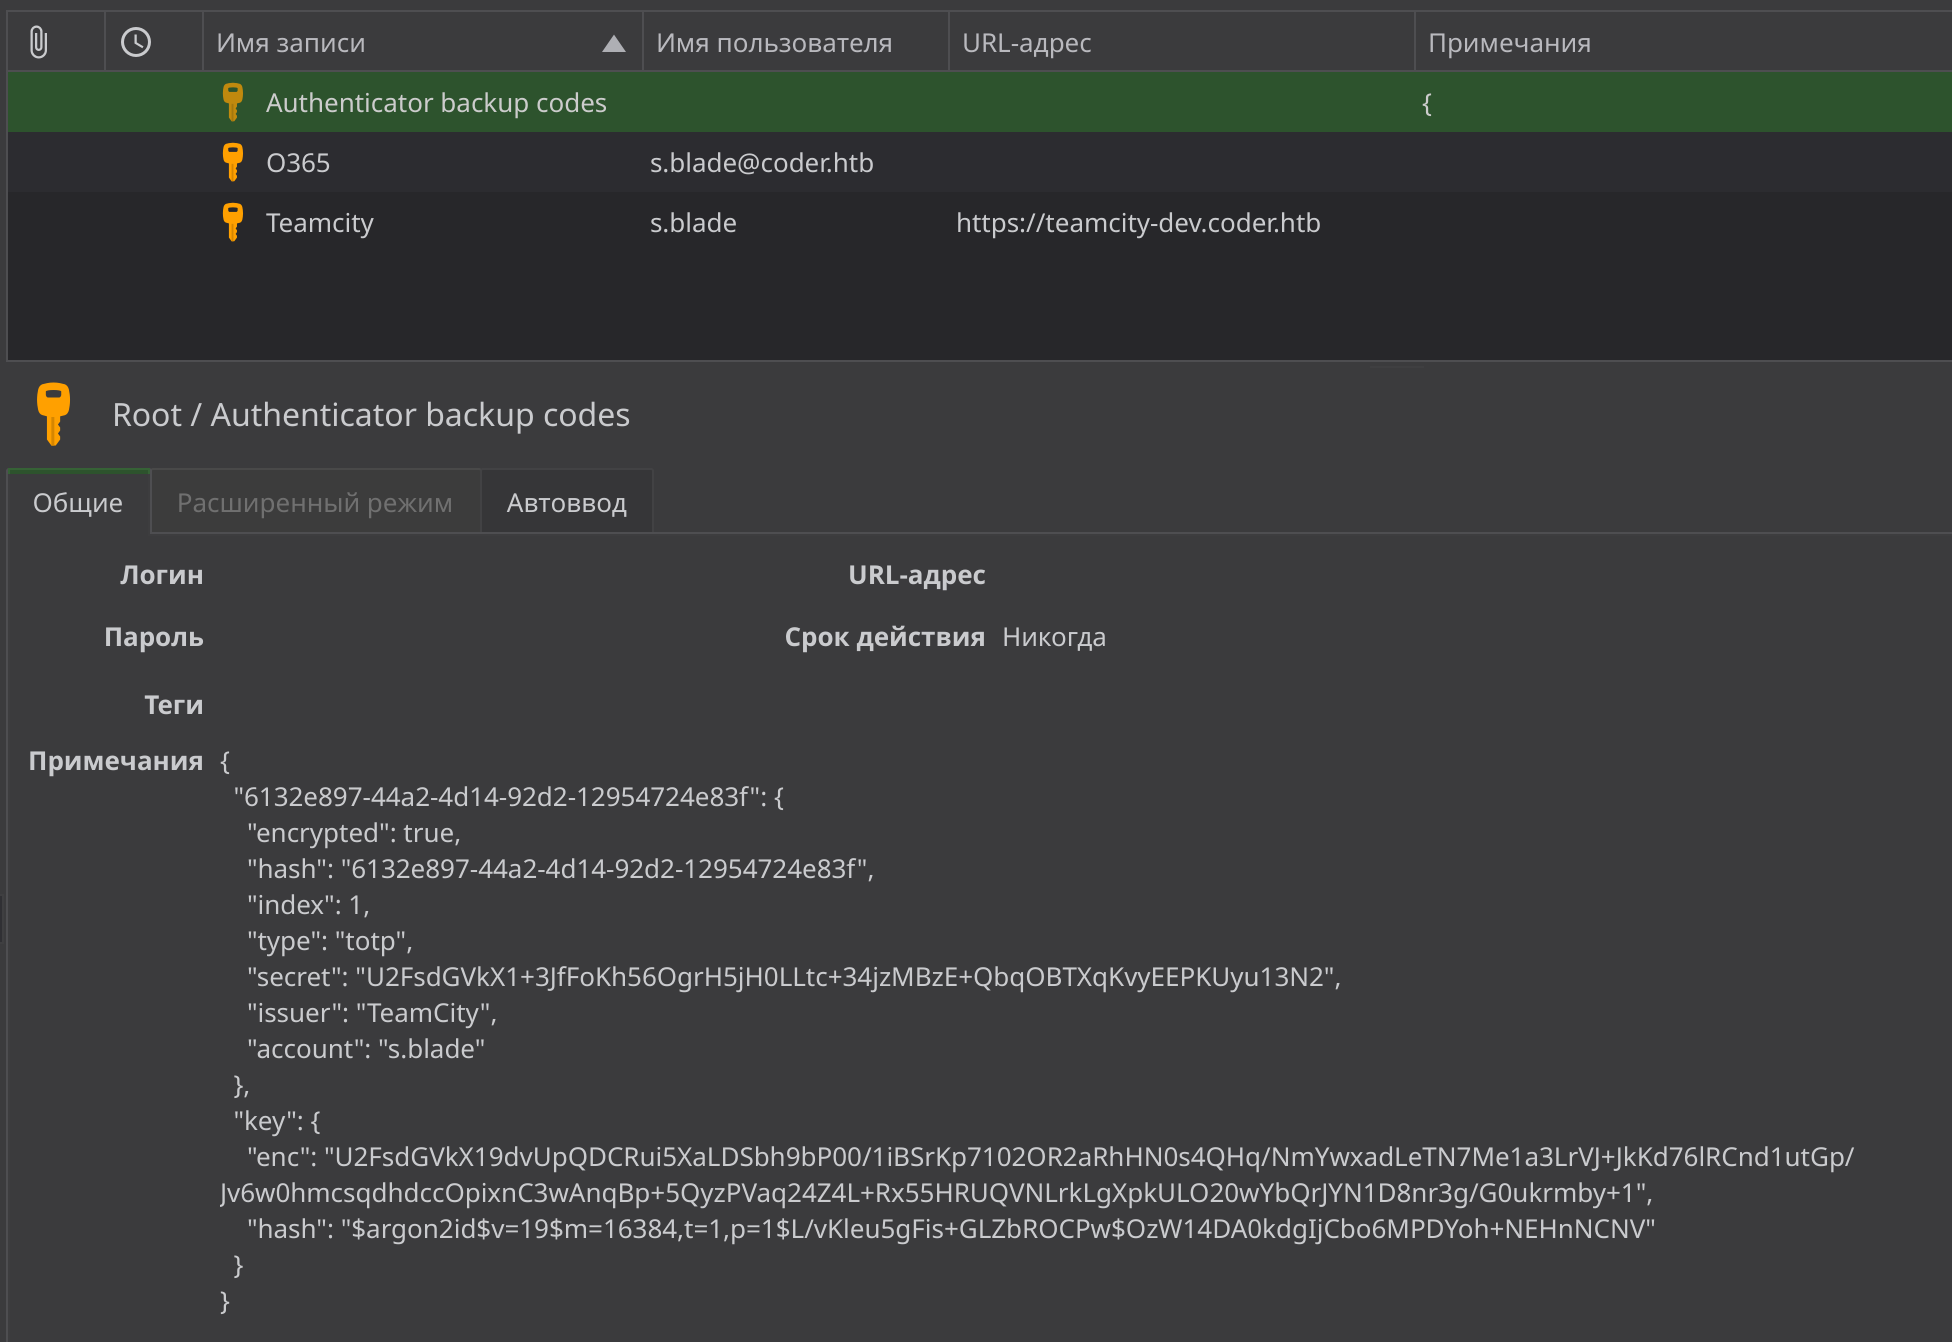Image resolution: width=1952 pixels, height=1342 pixels.
Task: Select the Teamcity entry row
Action: click(980, 222)
